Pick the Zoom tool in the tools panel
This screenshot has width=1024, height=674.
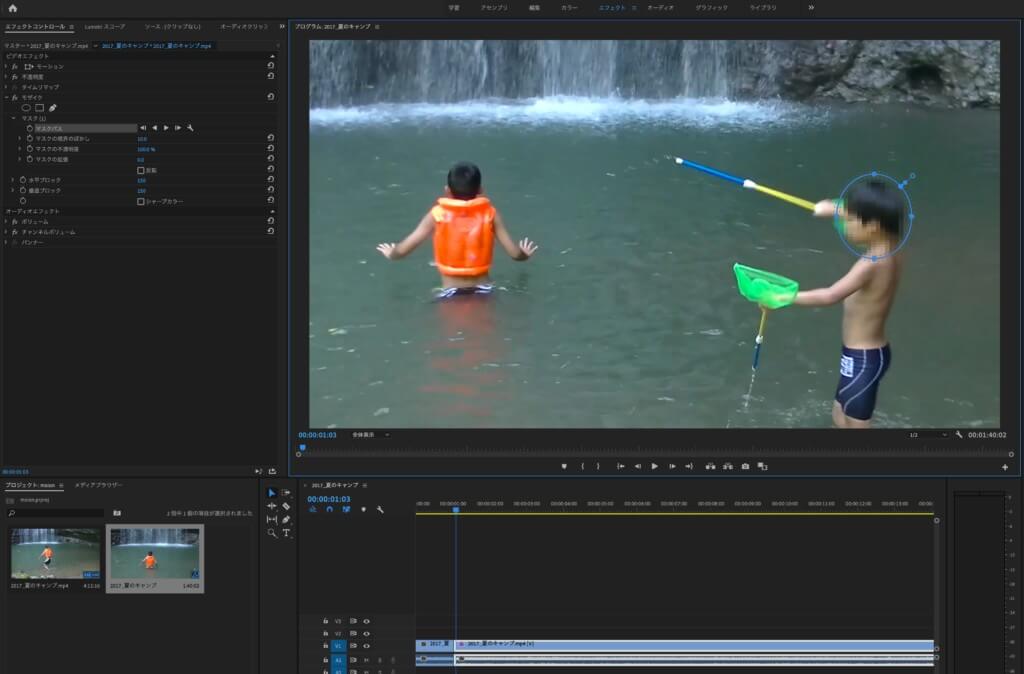coord(272,533)
